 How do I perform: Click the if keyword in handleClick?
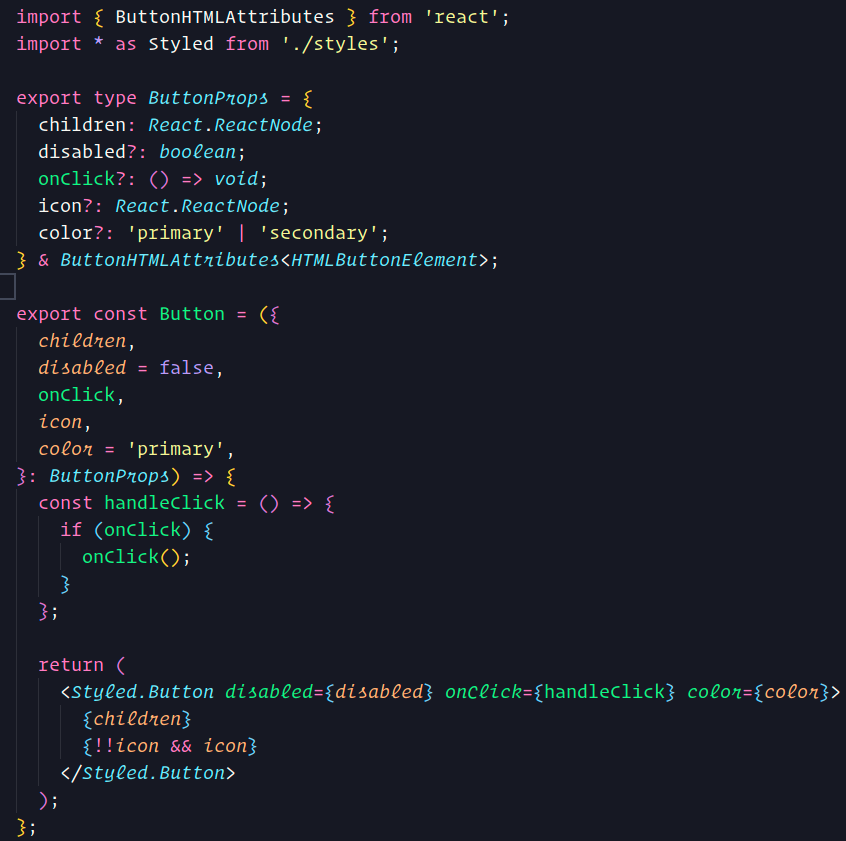(71, 530)
